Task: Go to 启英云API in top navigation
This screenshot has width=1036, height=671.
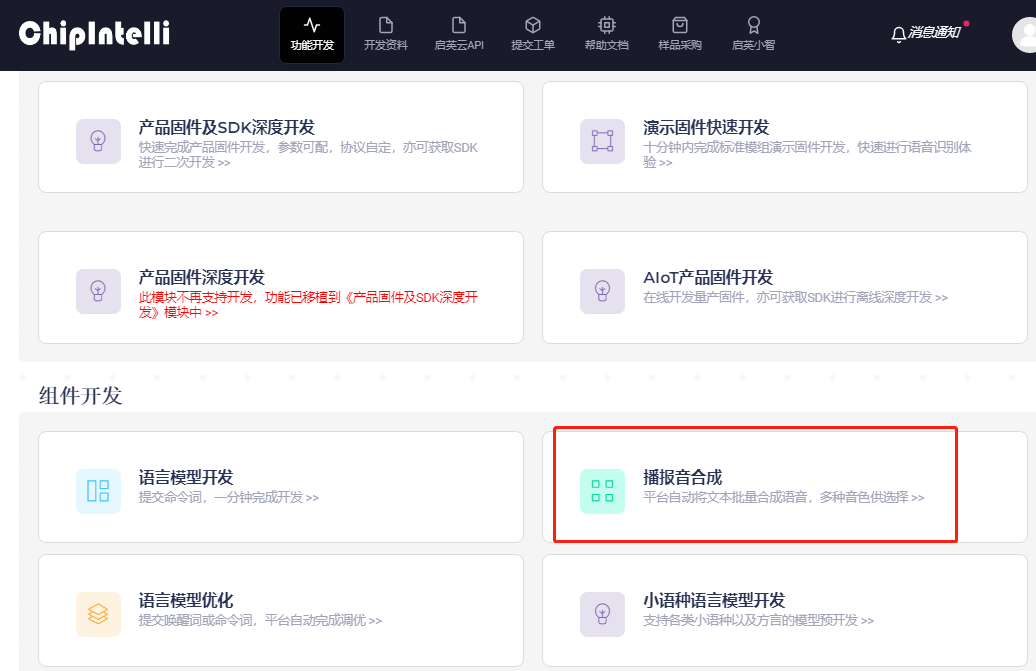Action: point(459,35)
